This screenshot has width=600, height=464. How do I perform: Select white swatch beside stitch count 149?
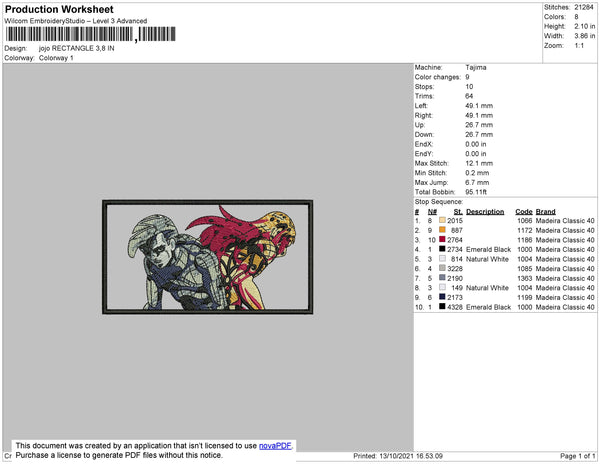[x=442, y=288]
